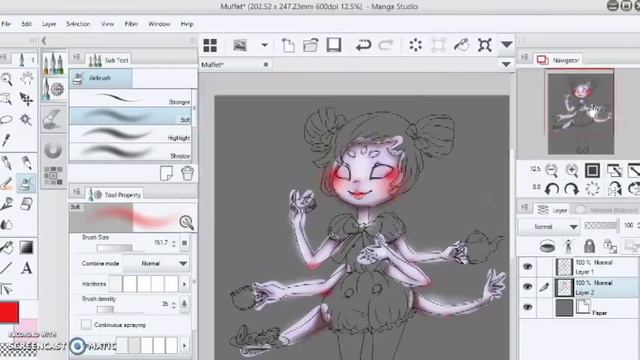640x360 pixels.
Task: Click the Brush Size value stepper
Action: point(174,244)
